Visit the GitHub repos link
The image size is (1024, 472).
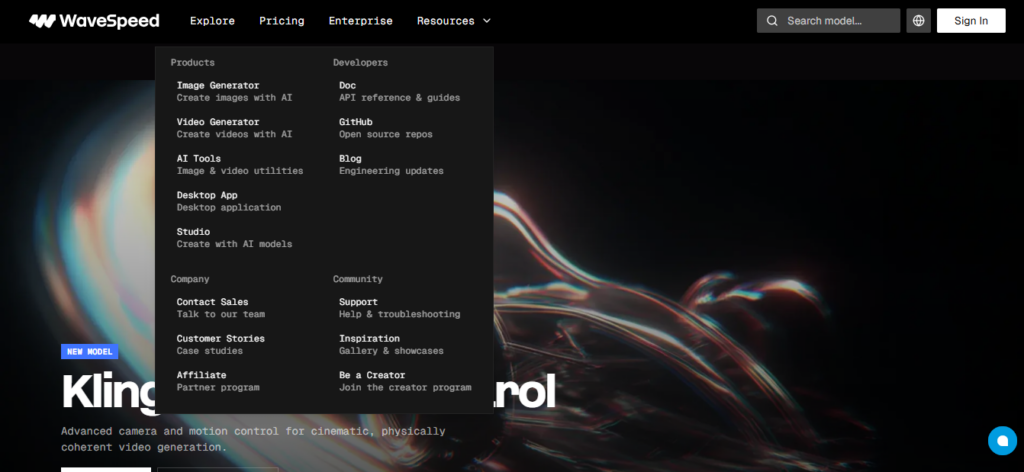385,128
